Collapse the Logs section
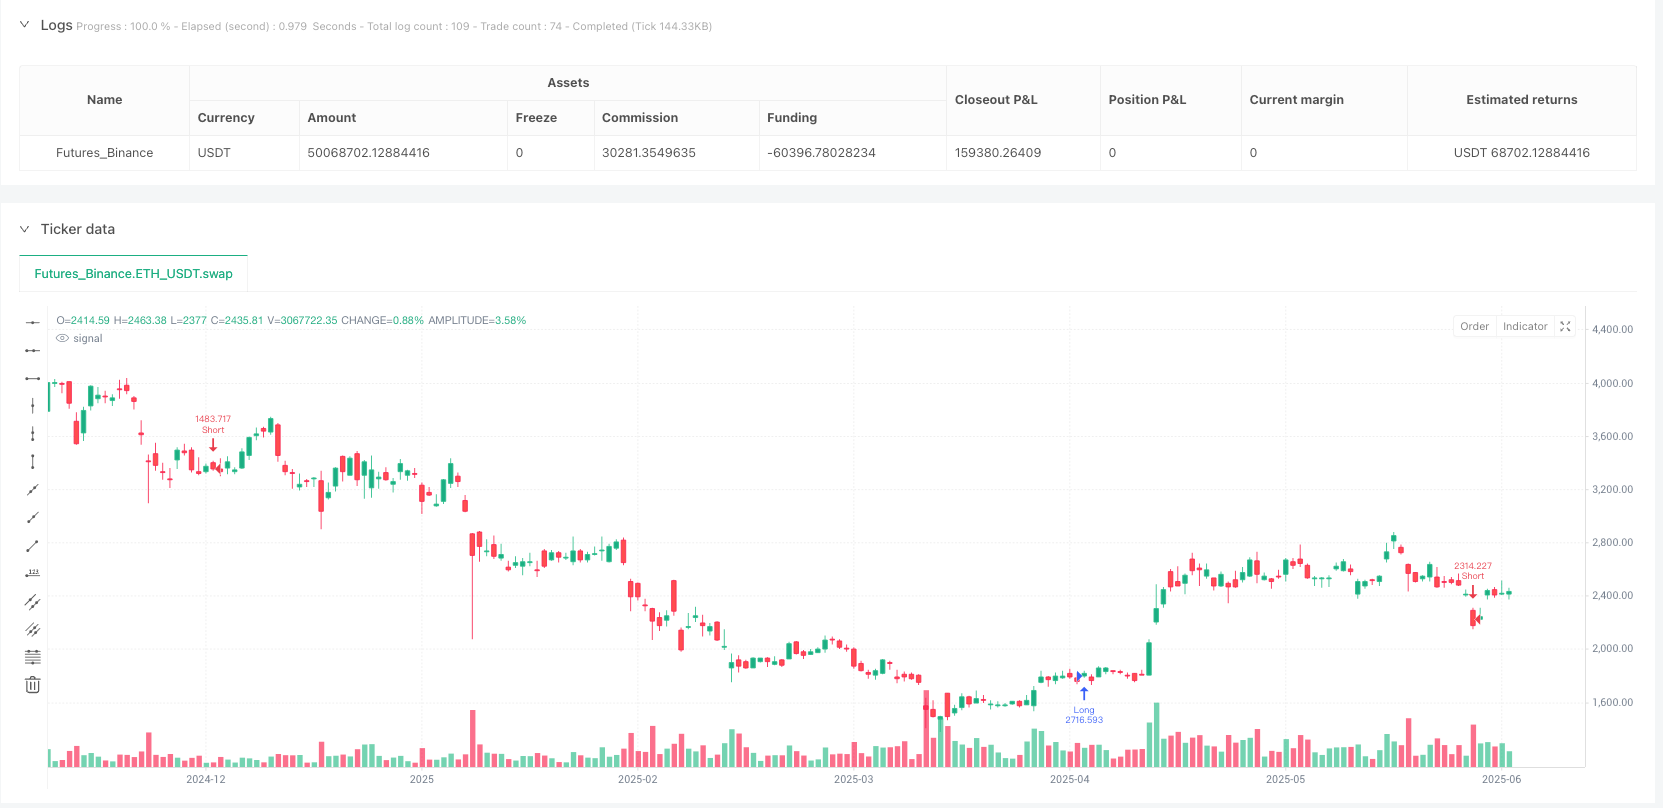 point(24,24)
